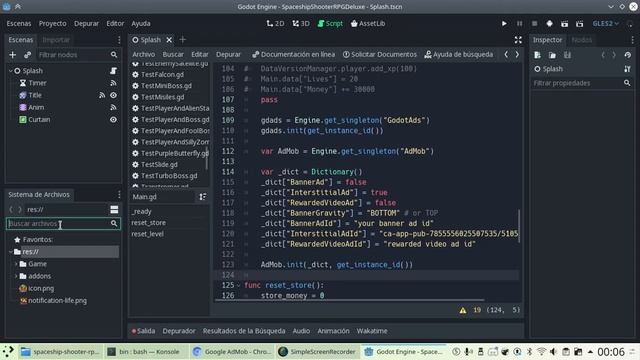
Task: Add new node with plus icon
Action: coord(13,55)
